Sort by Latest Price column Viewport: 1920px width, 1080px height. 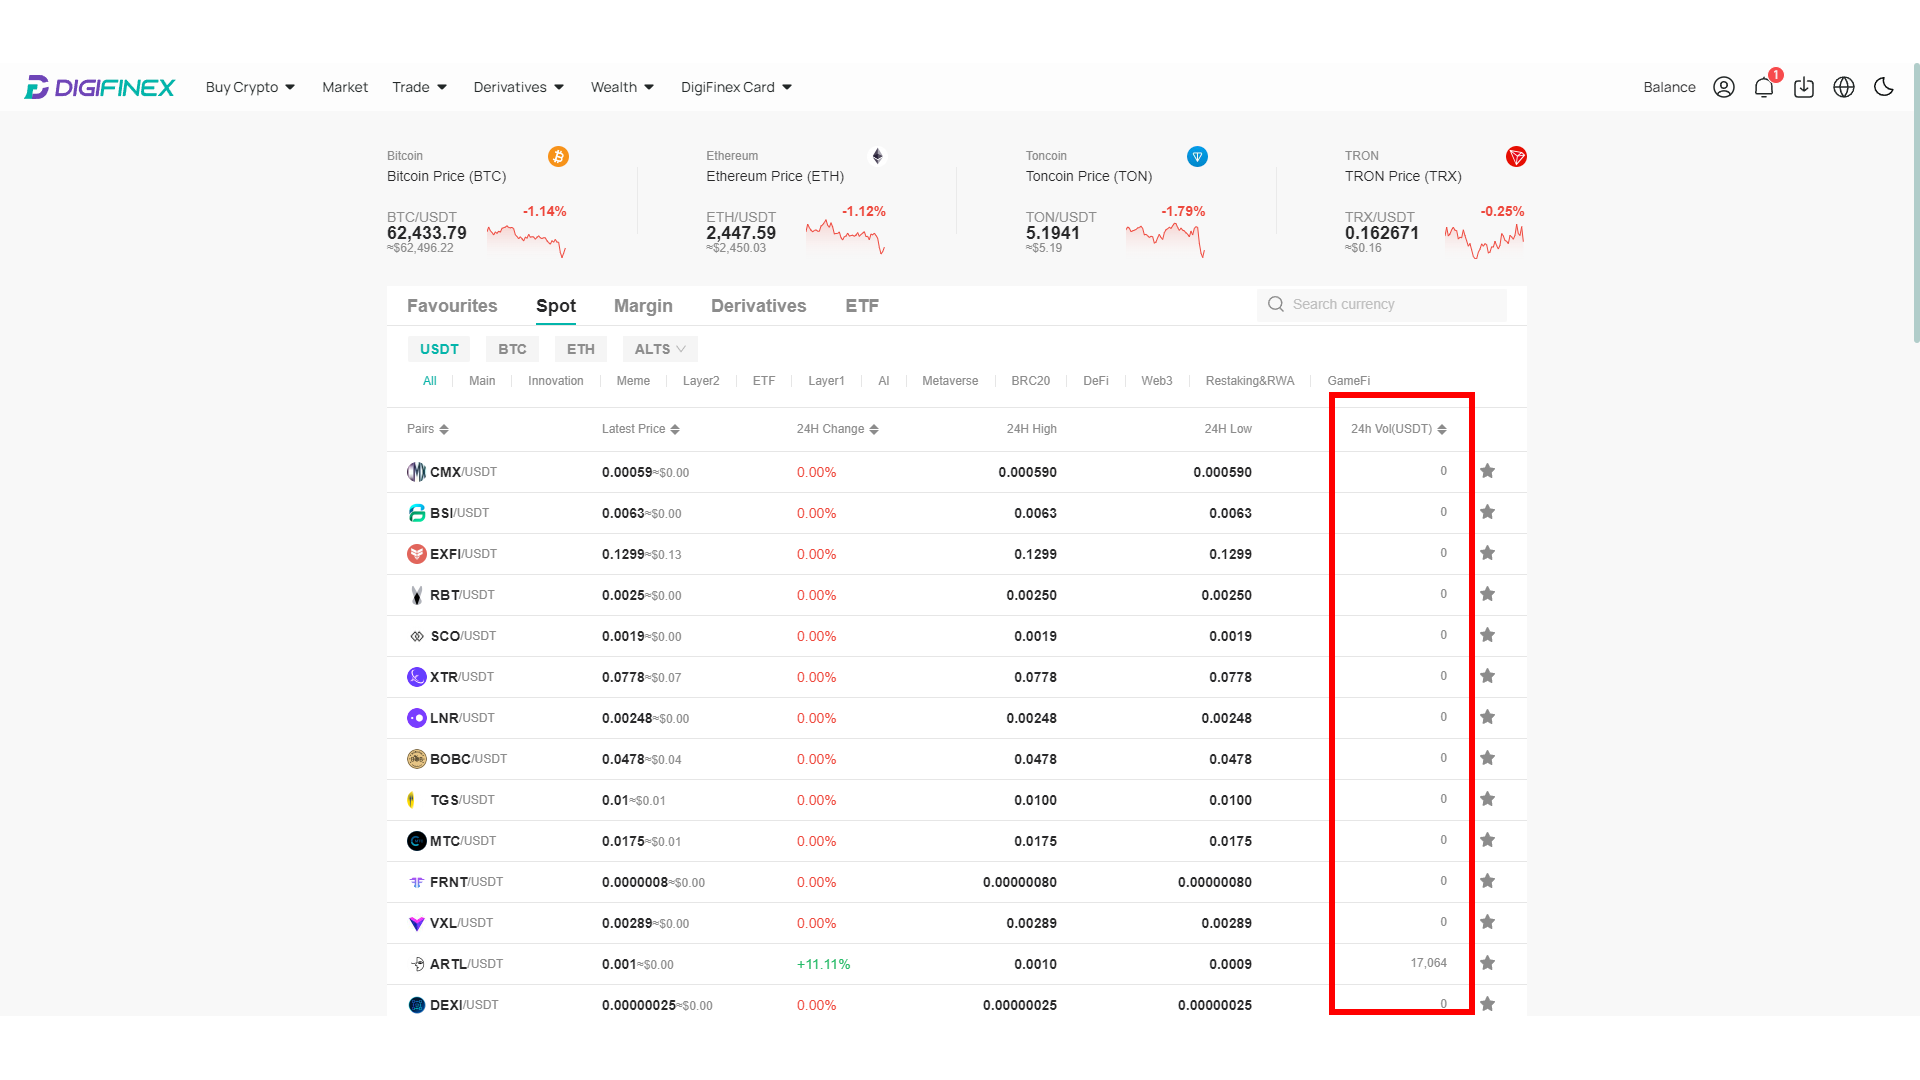click(641, 429)
